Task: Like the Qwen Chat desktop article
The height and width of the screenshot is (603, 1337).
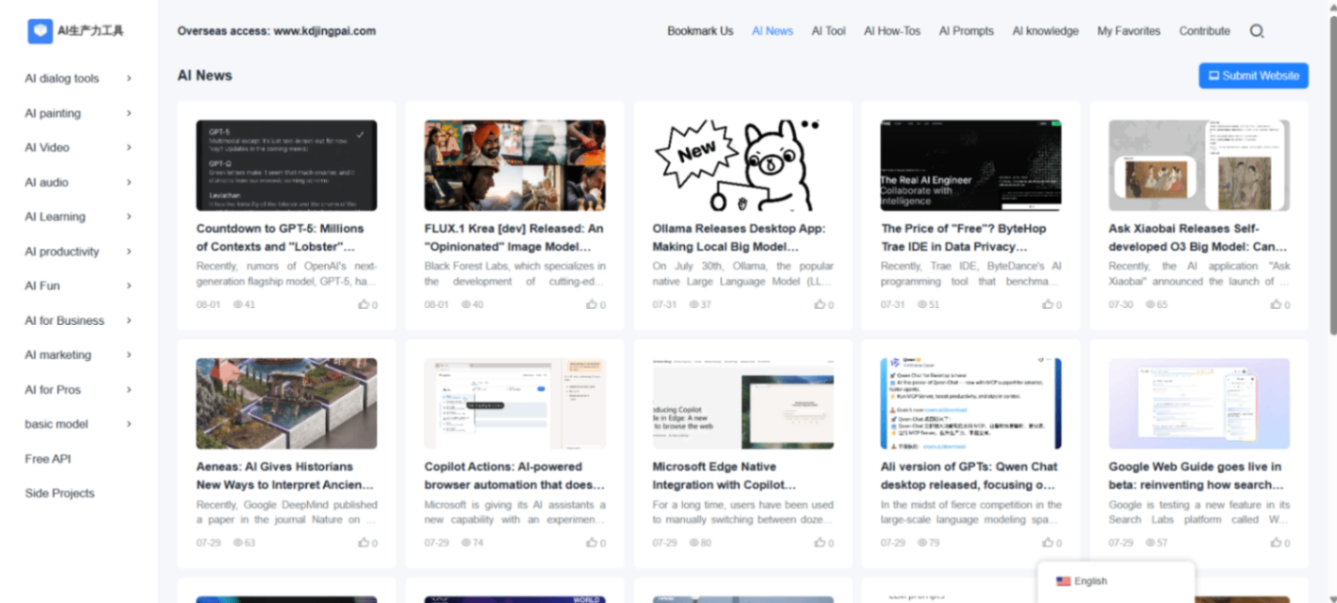Action: pos(1047,543)
